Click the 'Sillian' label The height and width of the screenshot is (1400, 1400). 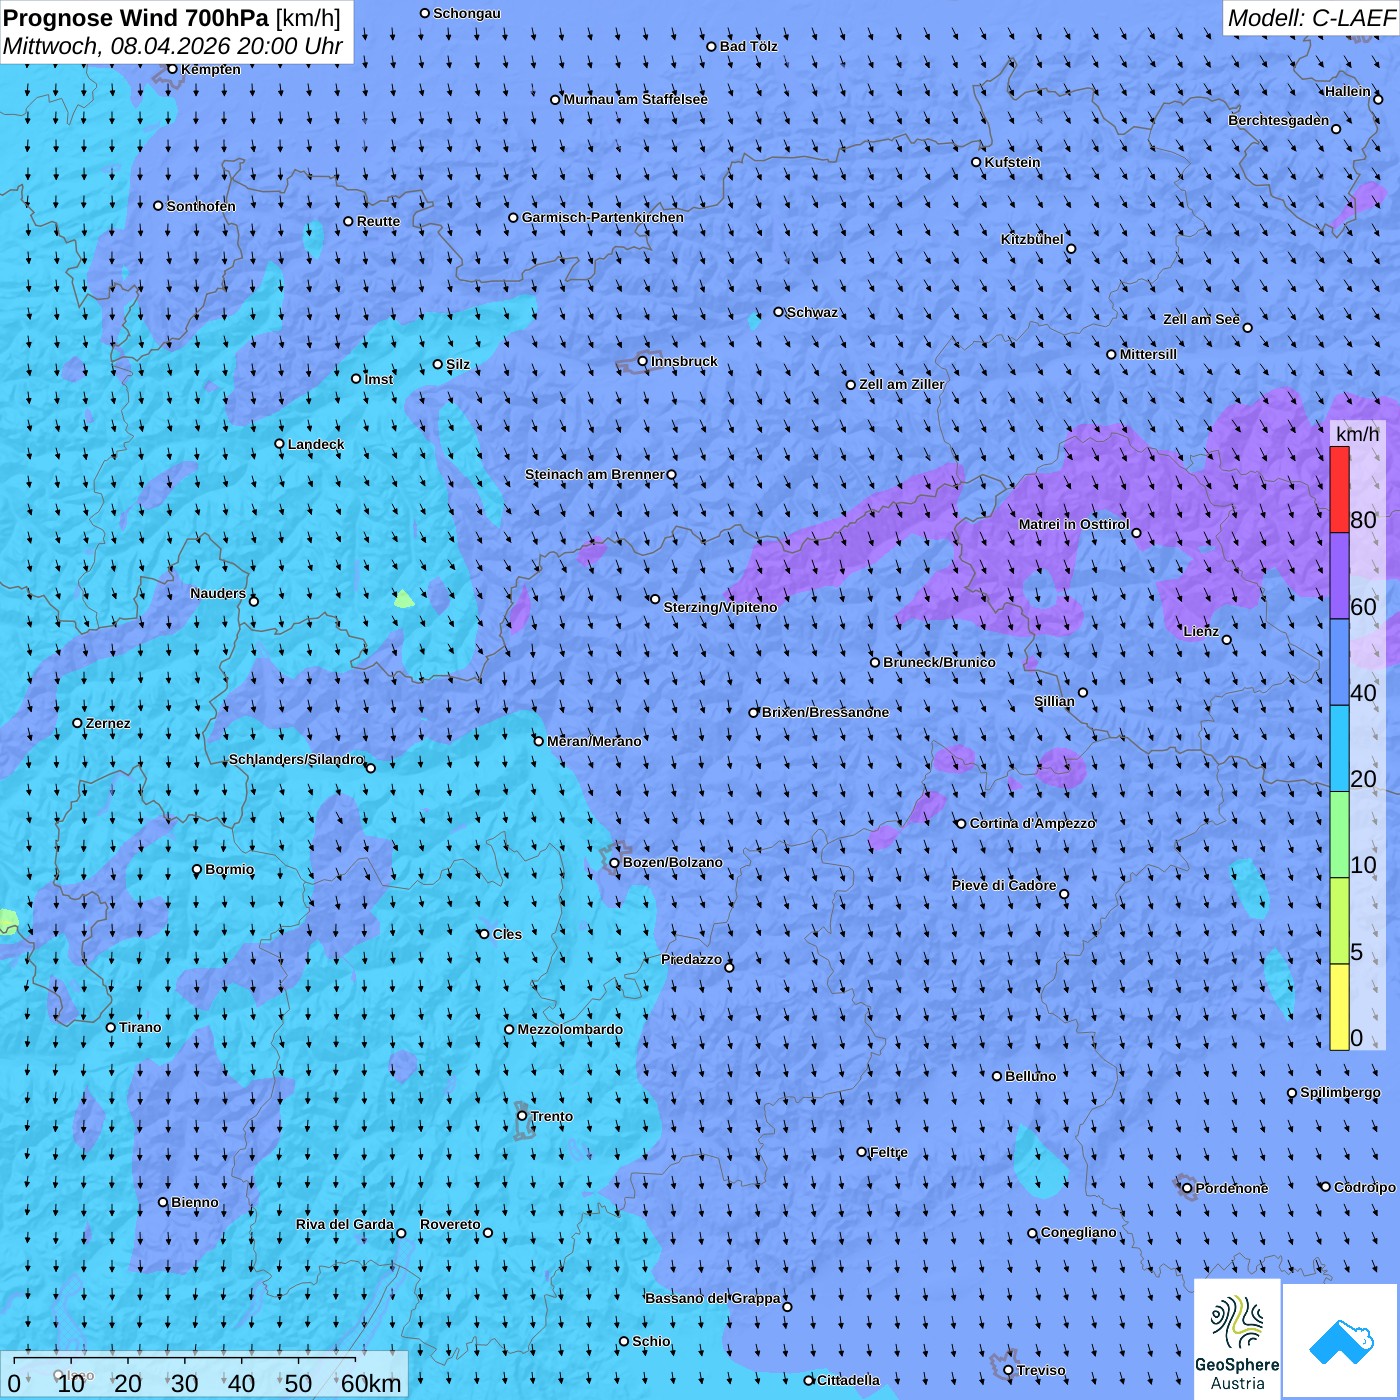pyautogui.click(x=1054, y=701)
